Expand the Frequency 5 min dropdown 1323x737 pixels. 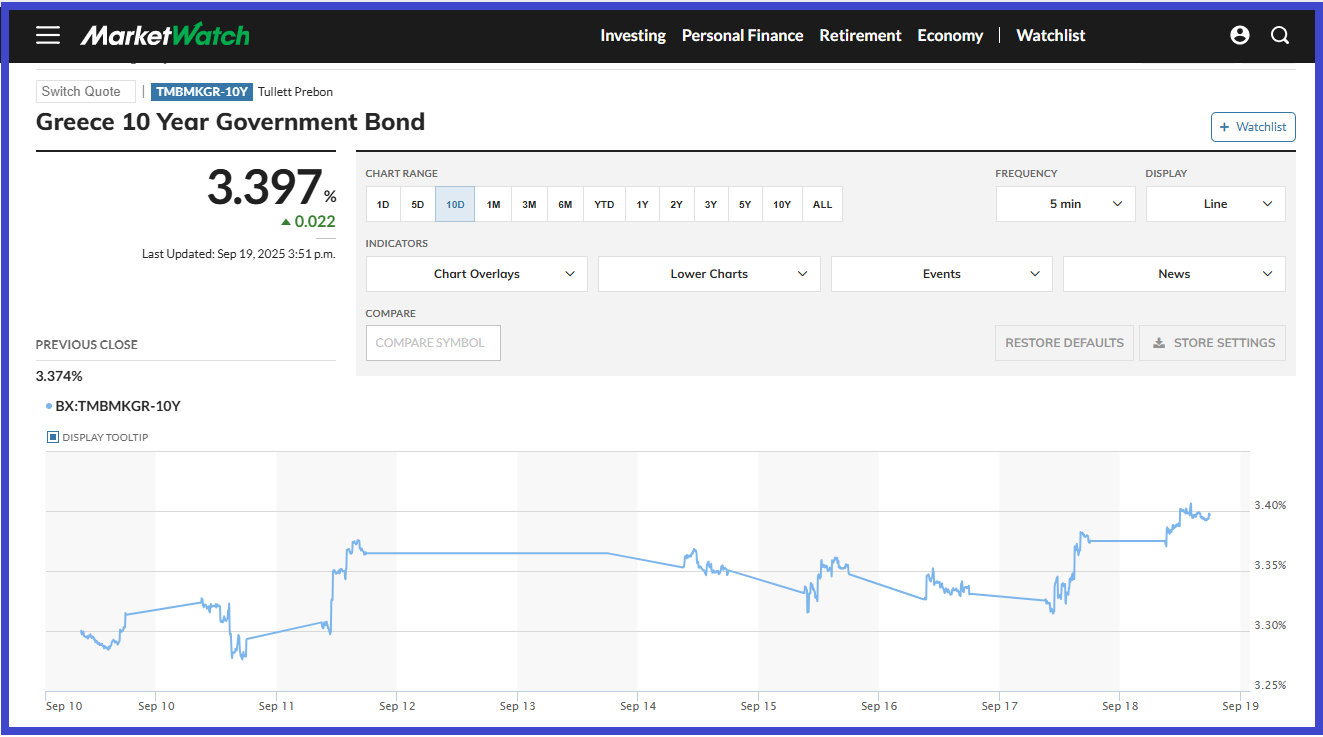(1065, 204)
